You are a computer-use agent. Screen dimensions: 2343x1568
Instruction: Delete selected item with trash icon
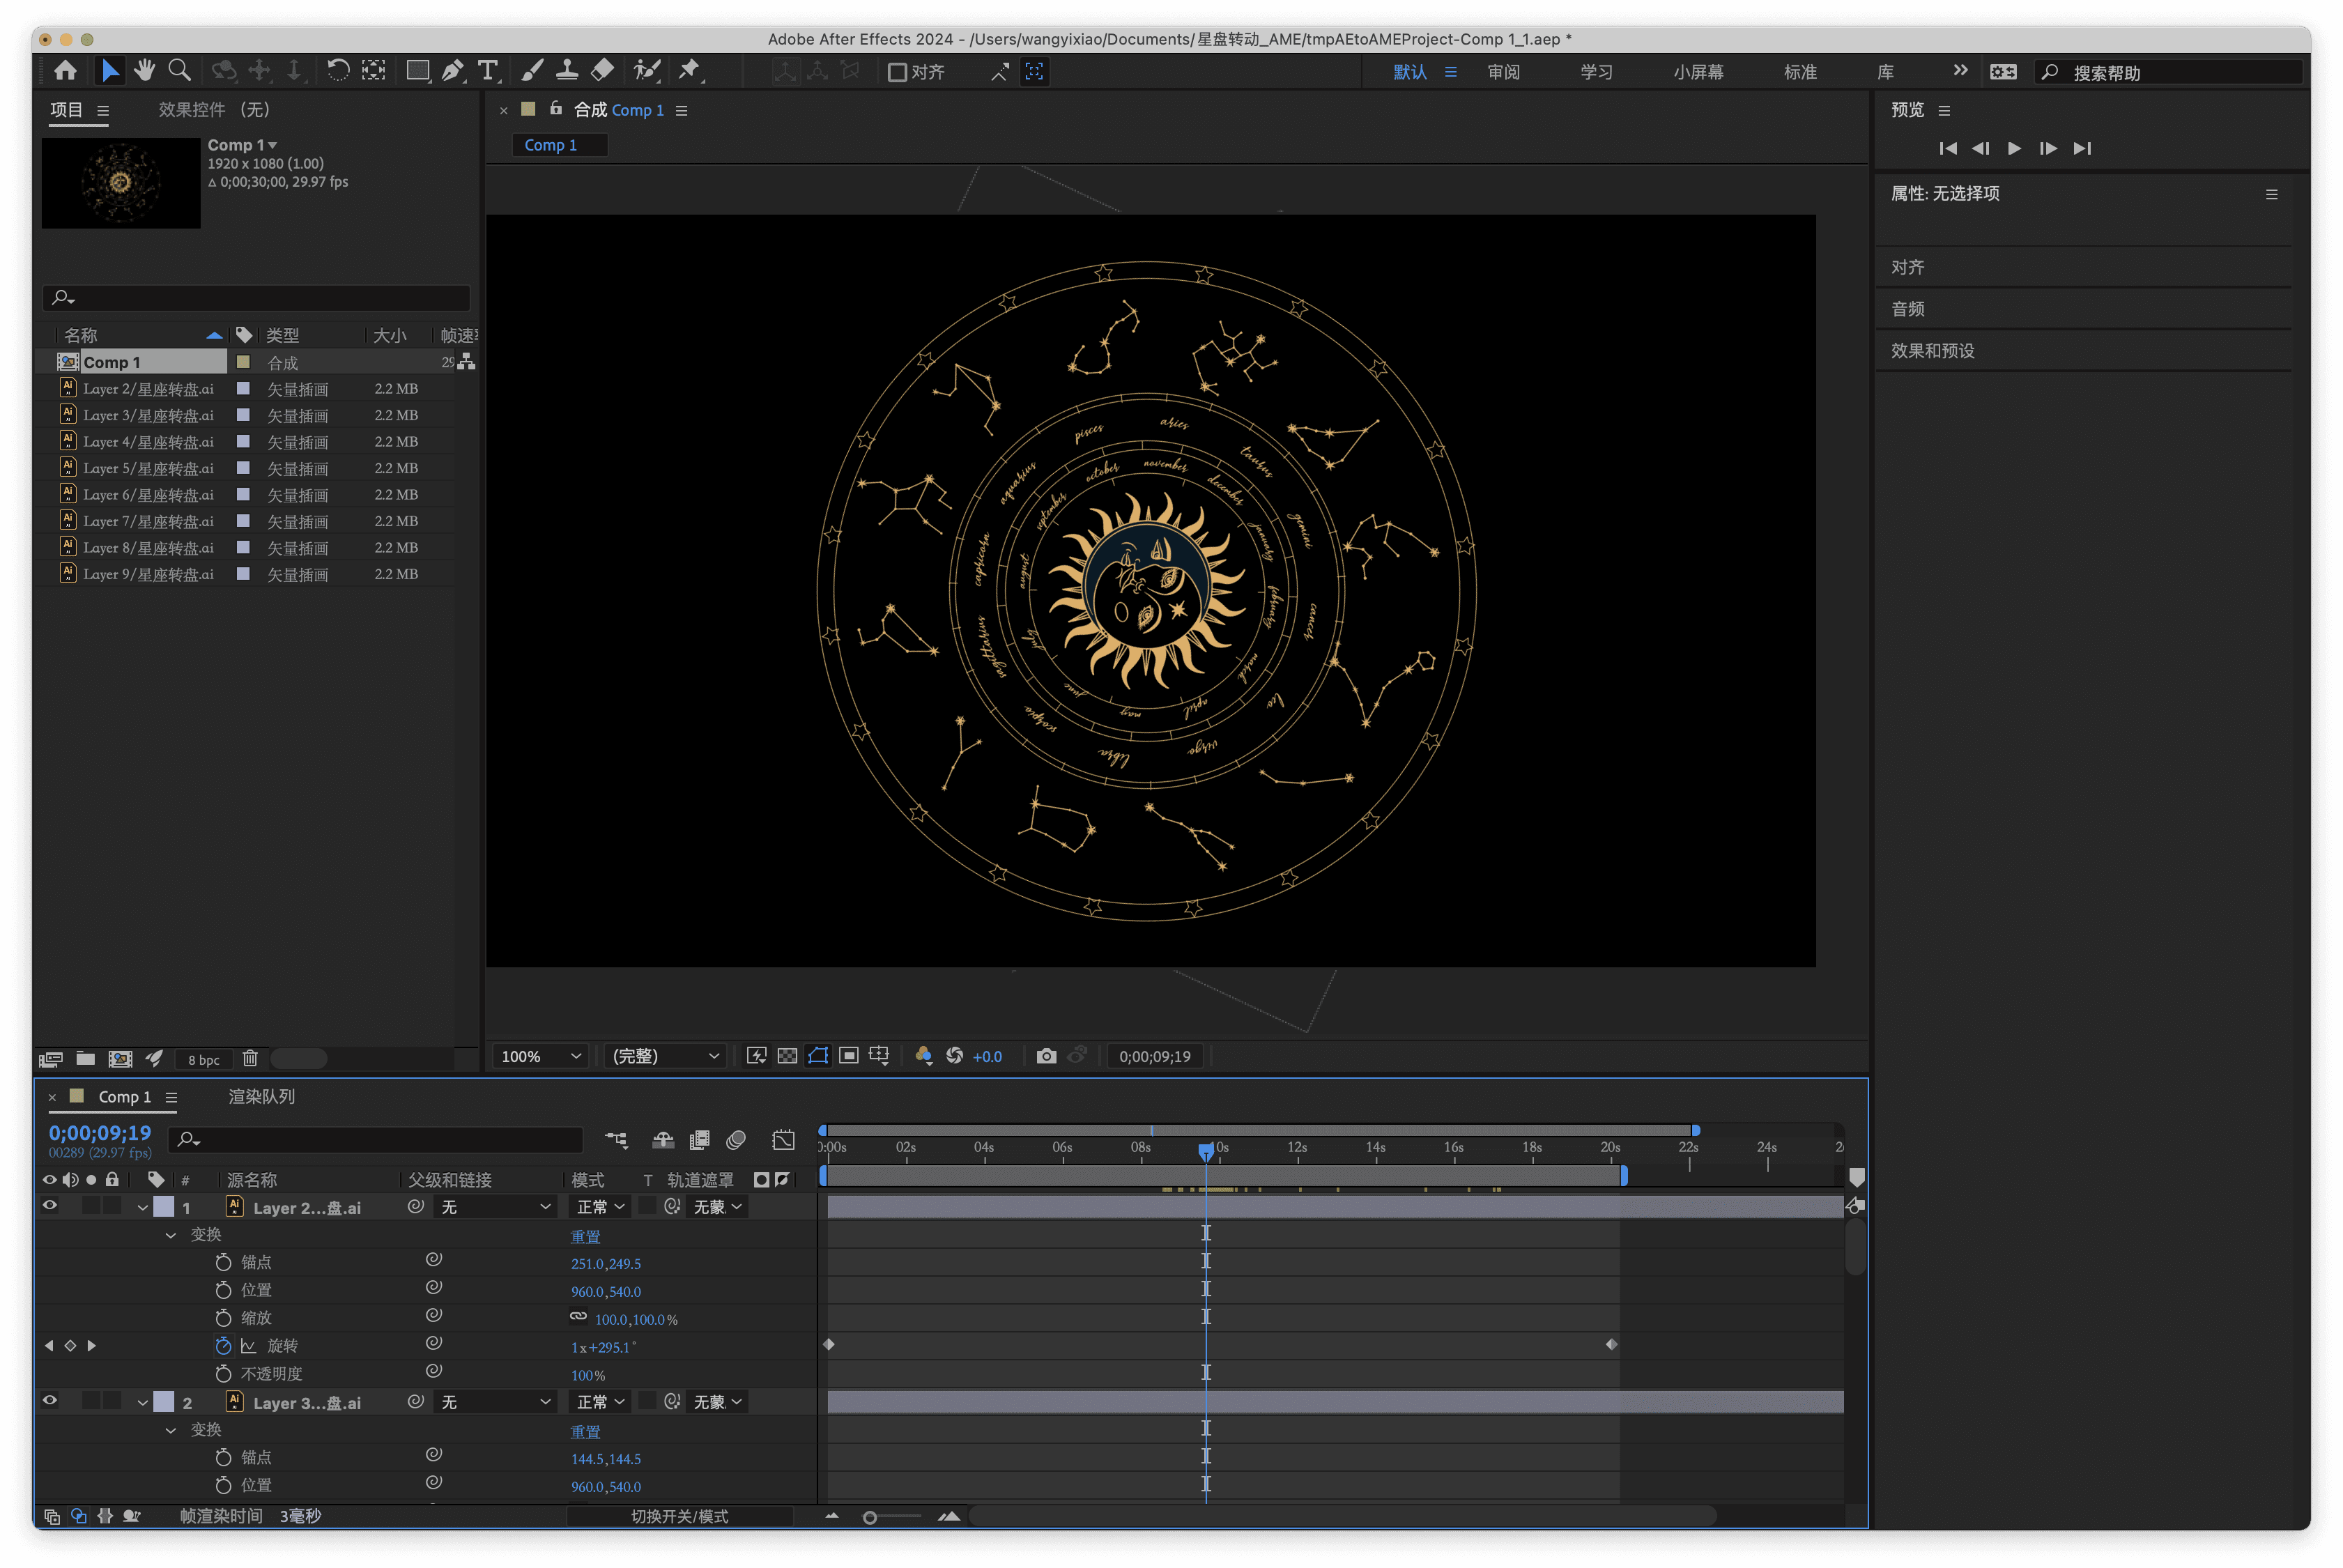tap(250, 1059)
